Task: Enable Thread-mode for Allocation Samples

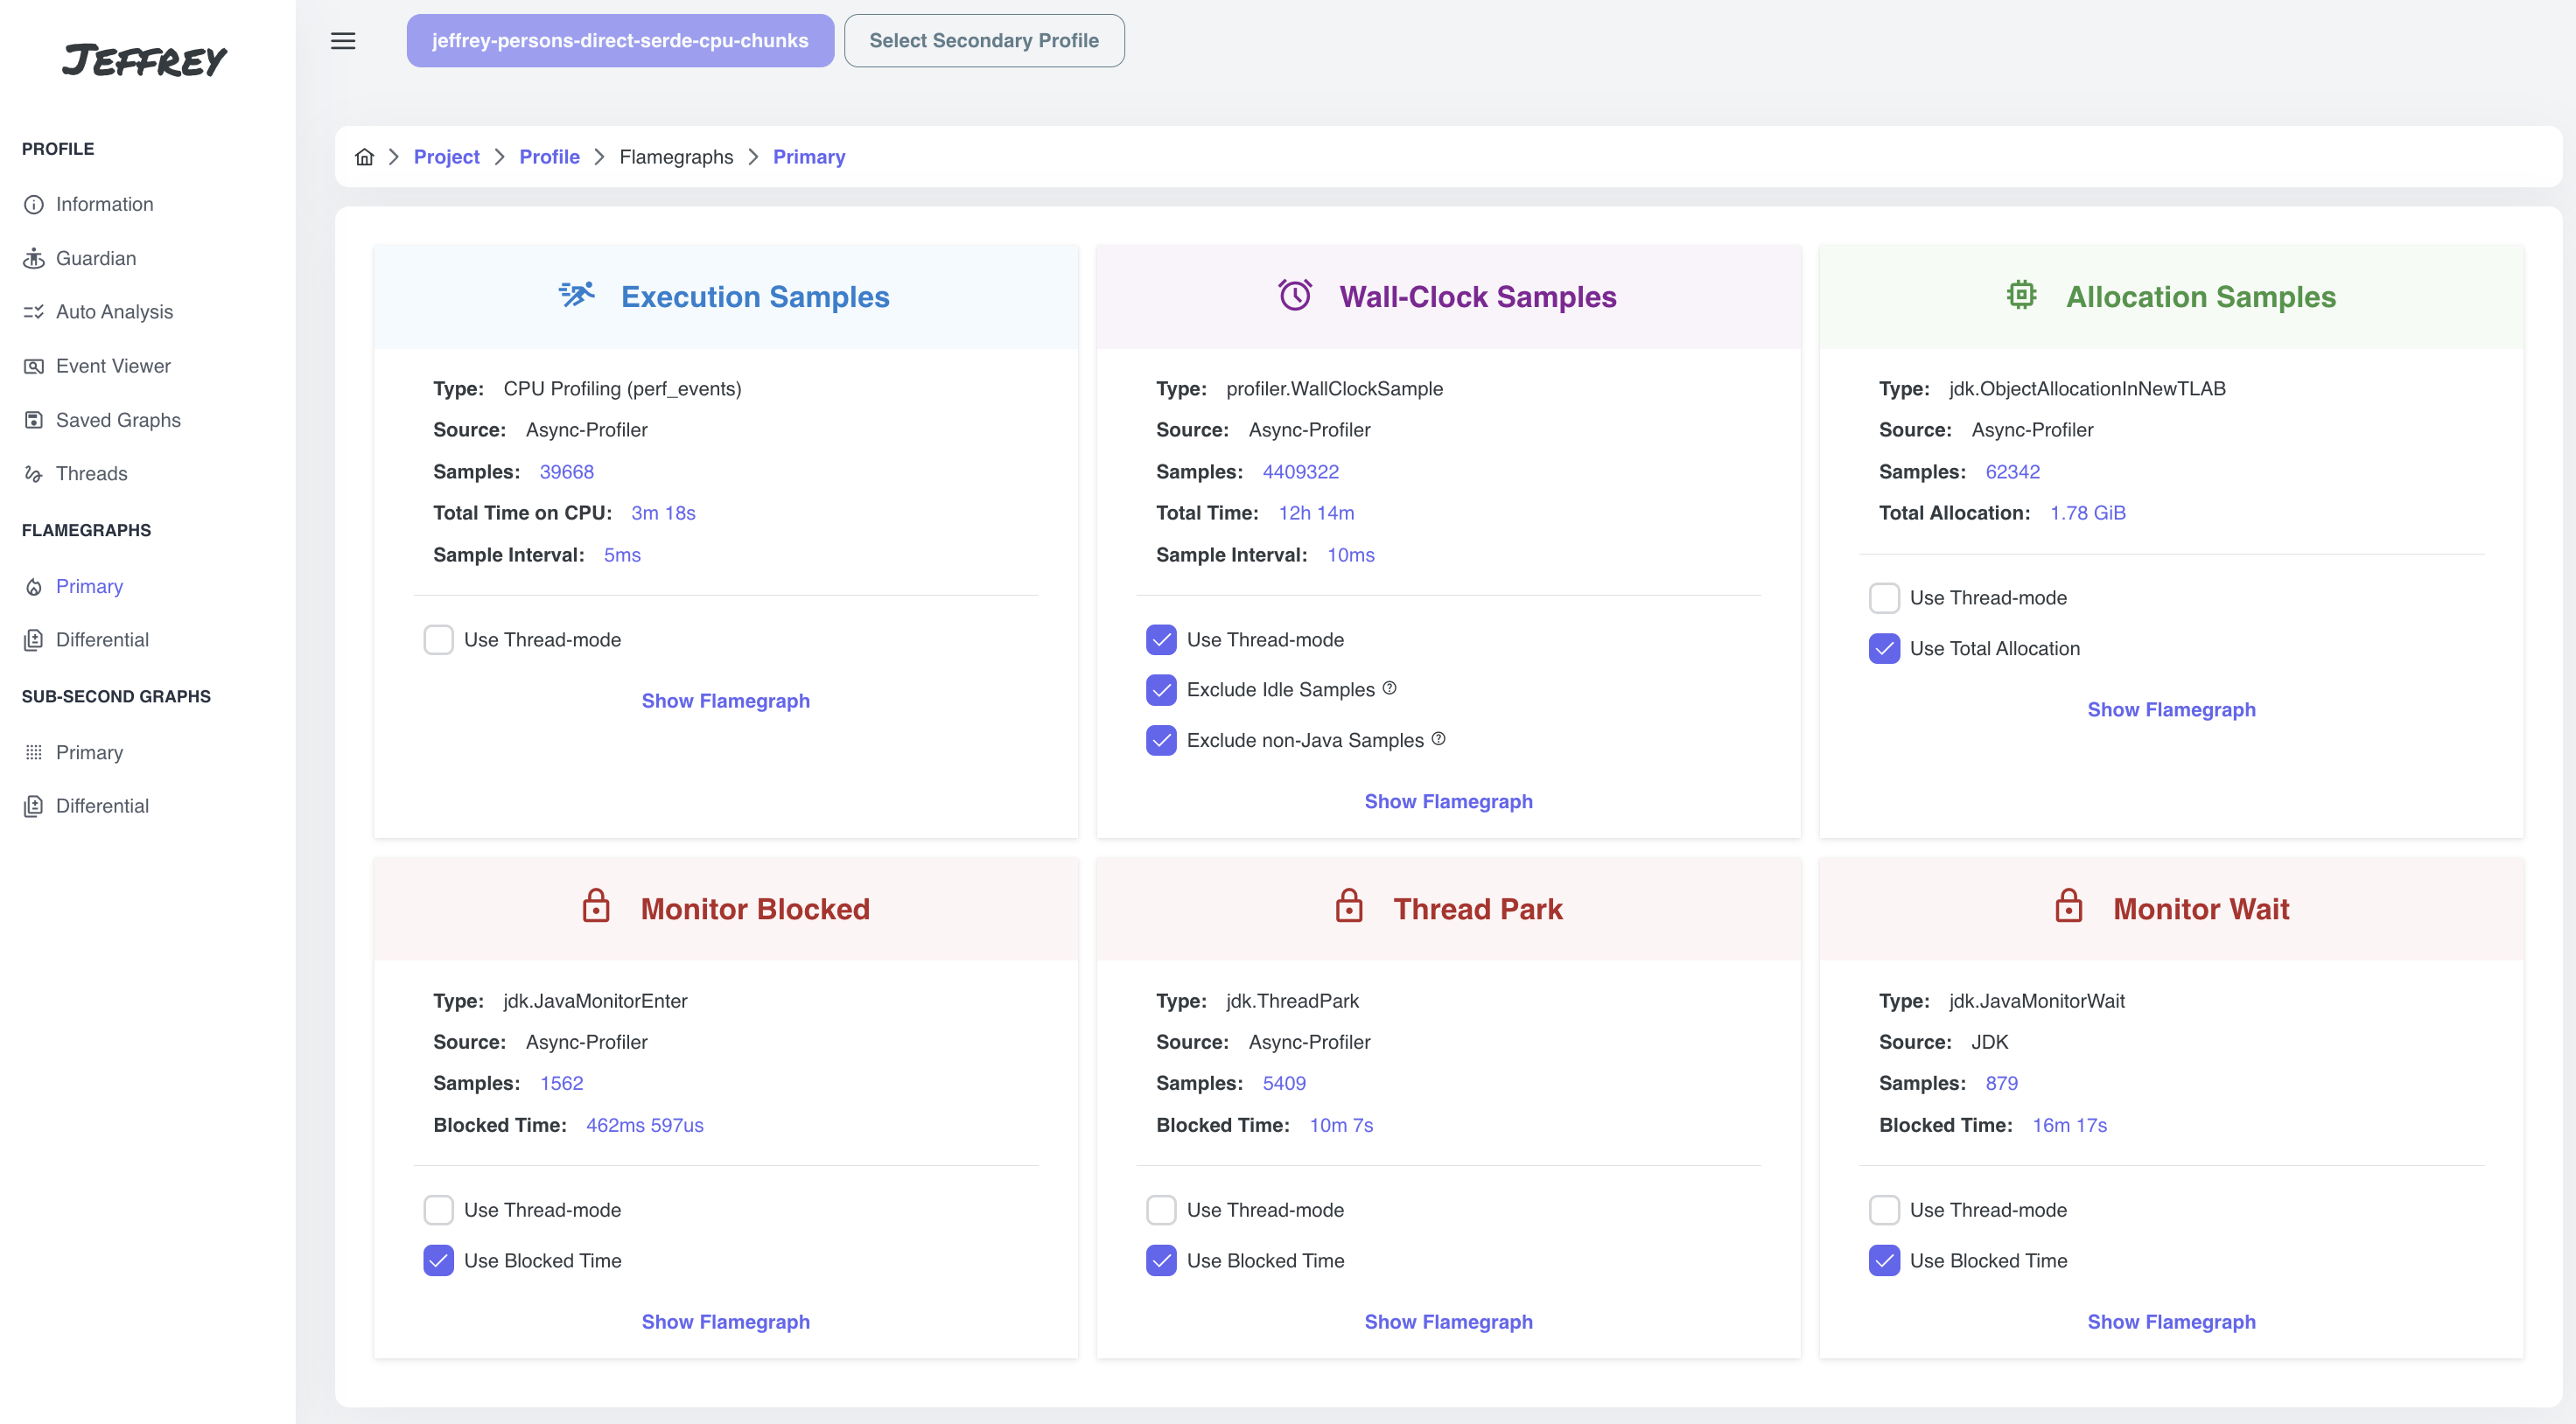Action: 1884,598
